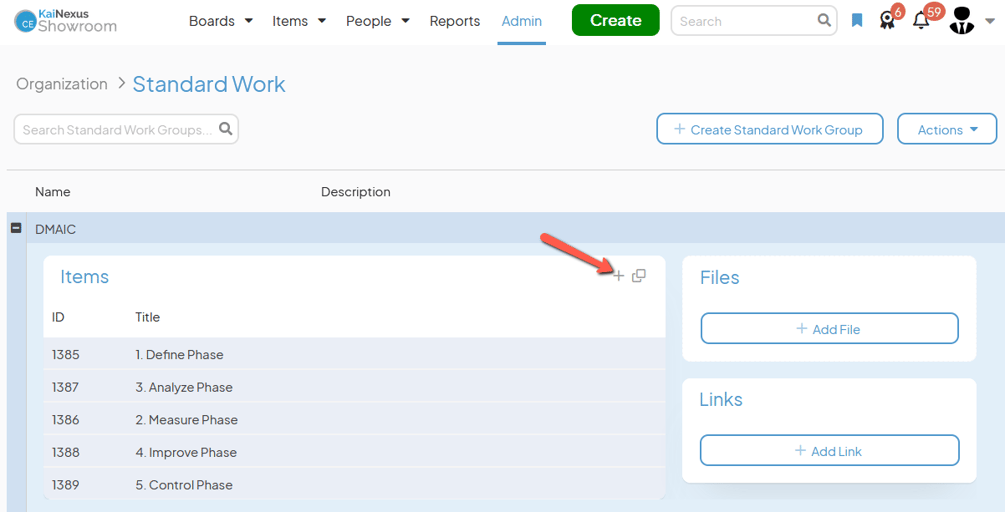The height and width of the screenshot is (512, 1005).
Task: Click ID 1389 in the Items table
Action: (x=65, y=485)
